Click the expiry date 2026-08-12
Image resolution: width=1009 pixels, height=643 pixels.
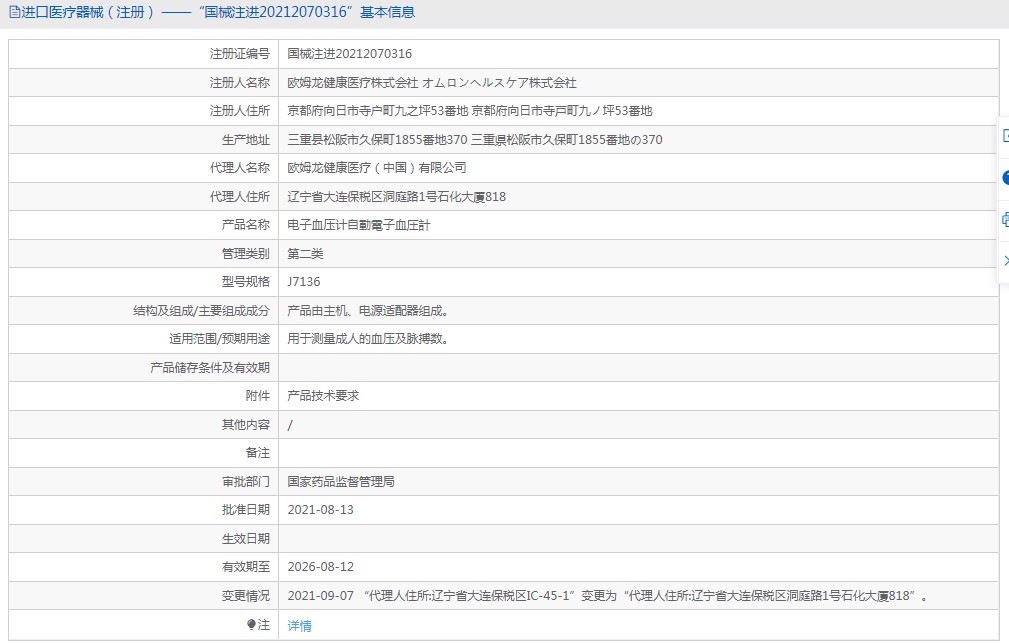coord(320,567)
